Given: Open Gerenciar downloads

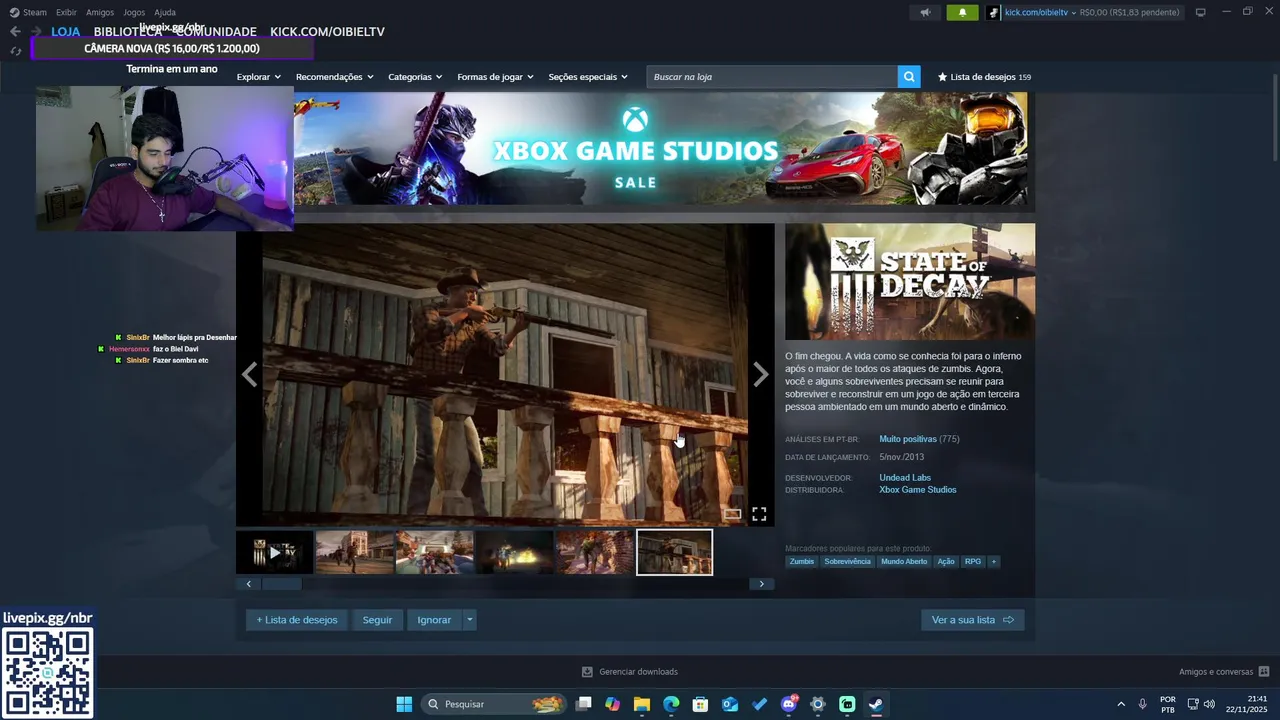Looking at the screenshot, I should 630,672.
